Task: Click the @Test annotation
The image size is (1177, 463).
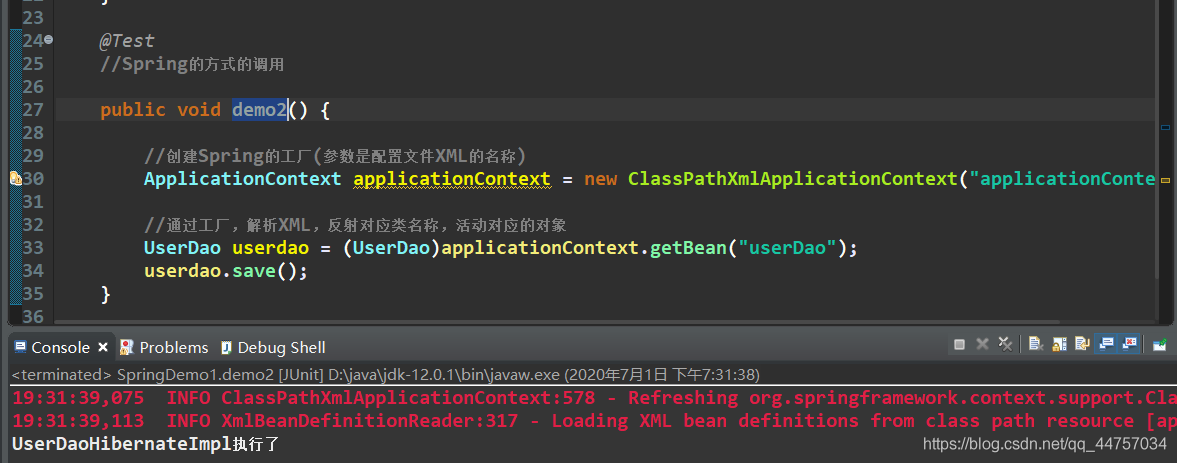Action: tap(127, 41)
